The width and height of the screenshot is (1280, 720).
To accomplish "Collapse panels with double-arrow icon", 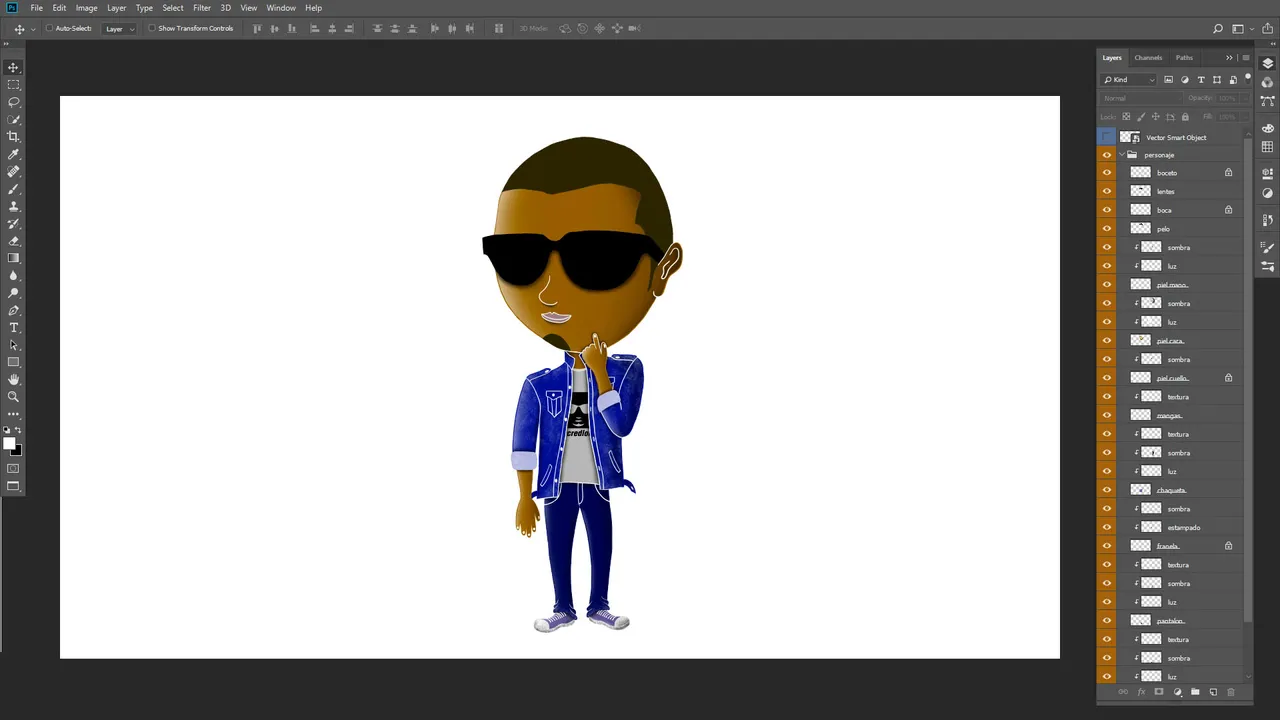I will pyautogui.click(x=1229, y=58).
